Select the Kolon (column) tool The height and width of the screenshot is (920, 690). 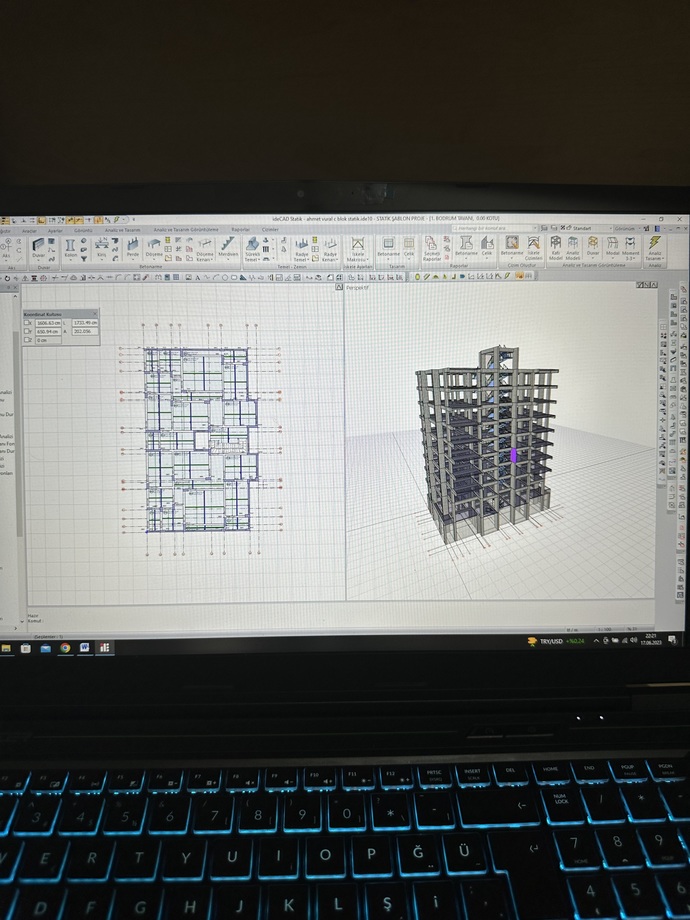(70, 249)
